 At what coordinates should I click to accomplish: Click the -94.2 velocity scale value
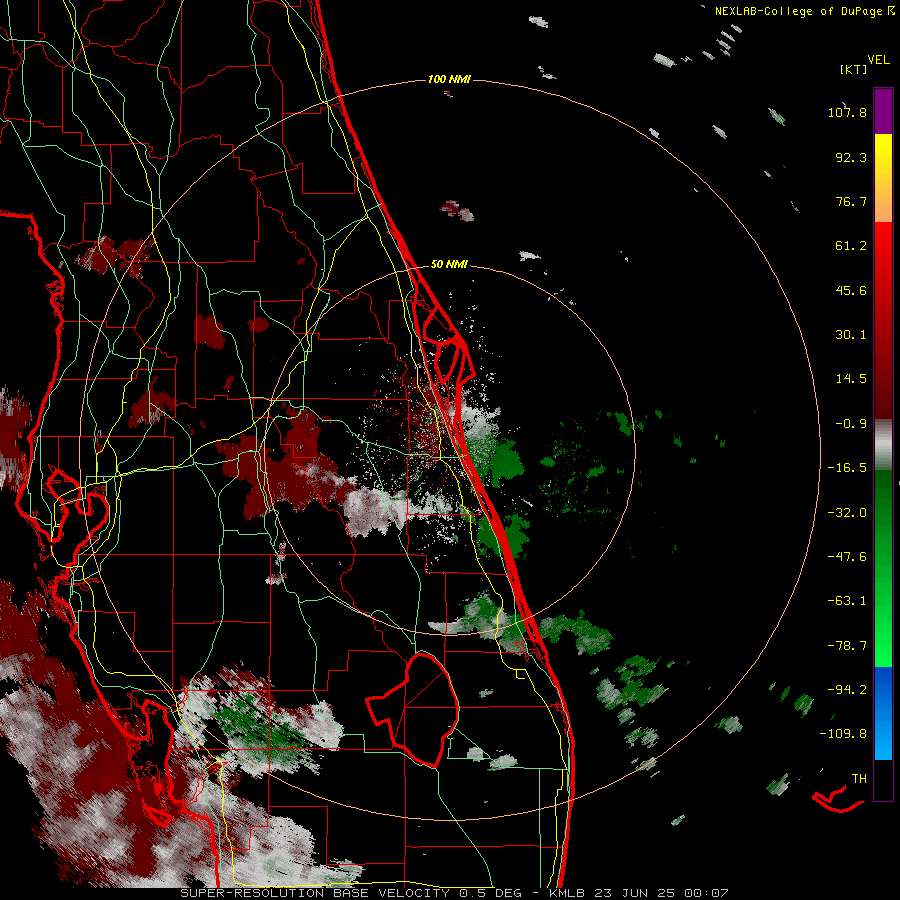click(x=847, y=689)
